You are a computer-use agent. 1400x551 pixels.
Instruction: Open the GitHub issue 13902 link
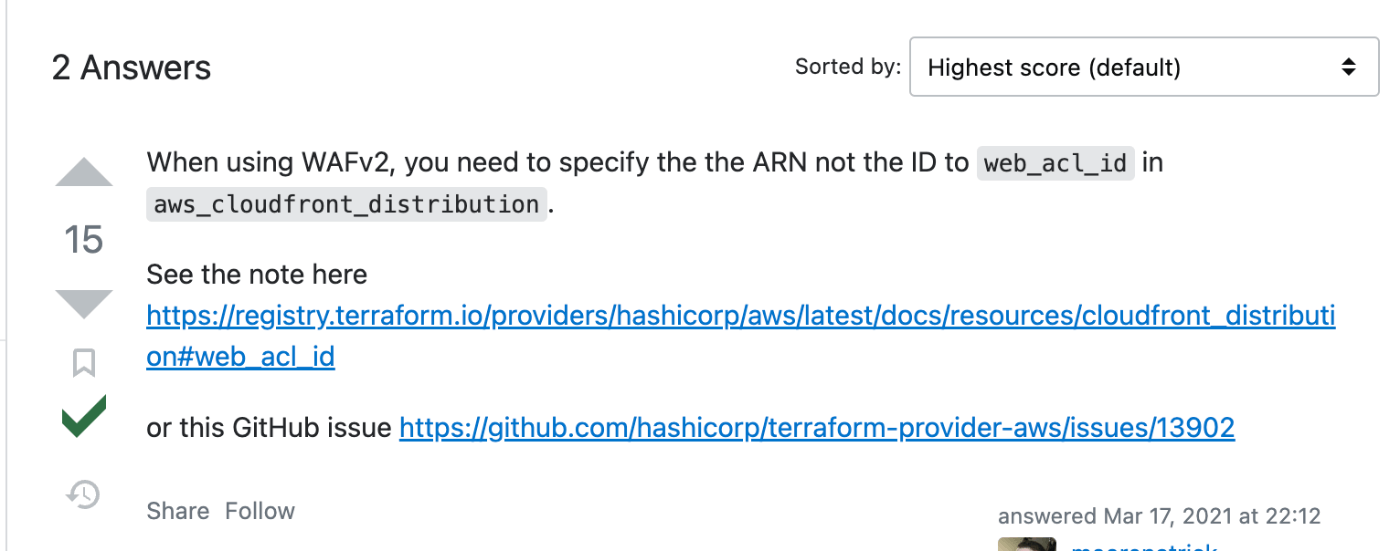pos(817,428)
